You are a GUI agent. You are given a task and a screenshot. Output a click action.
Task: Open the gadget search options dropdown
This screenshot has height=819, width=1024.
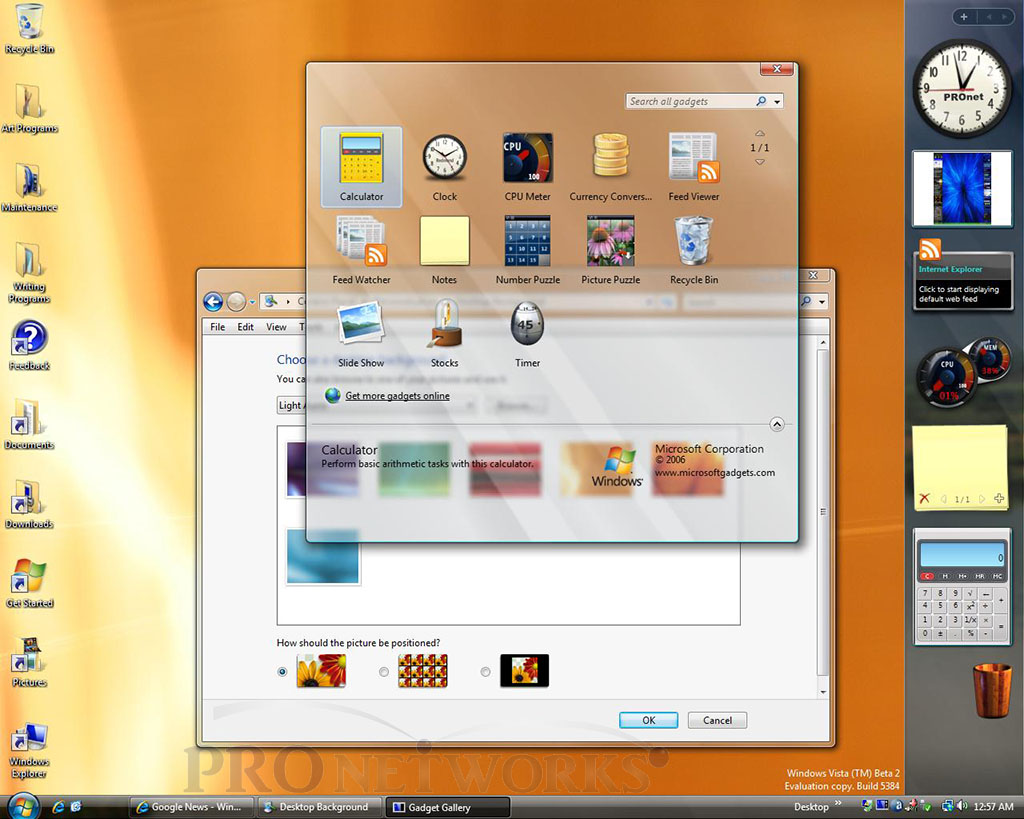tap(777, 102)
